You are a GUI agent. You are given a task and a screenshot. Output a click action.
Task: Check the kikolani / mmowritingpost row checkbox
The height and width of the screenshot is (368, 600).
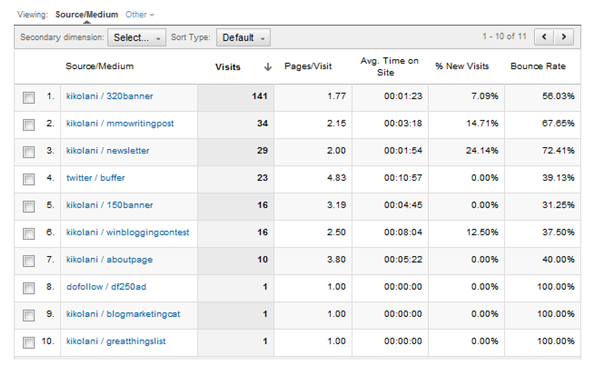29,125
